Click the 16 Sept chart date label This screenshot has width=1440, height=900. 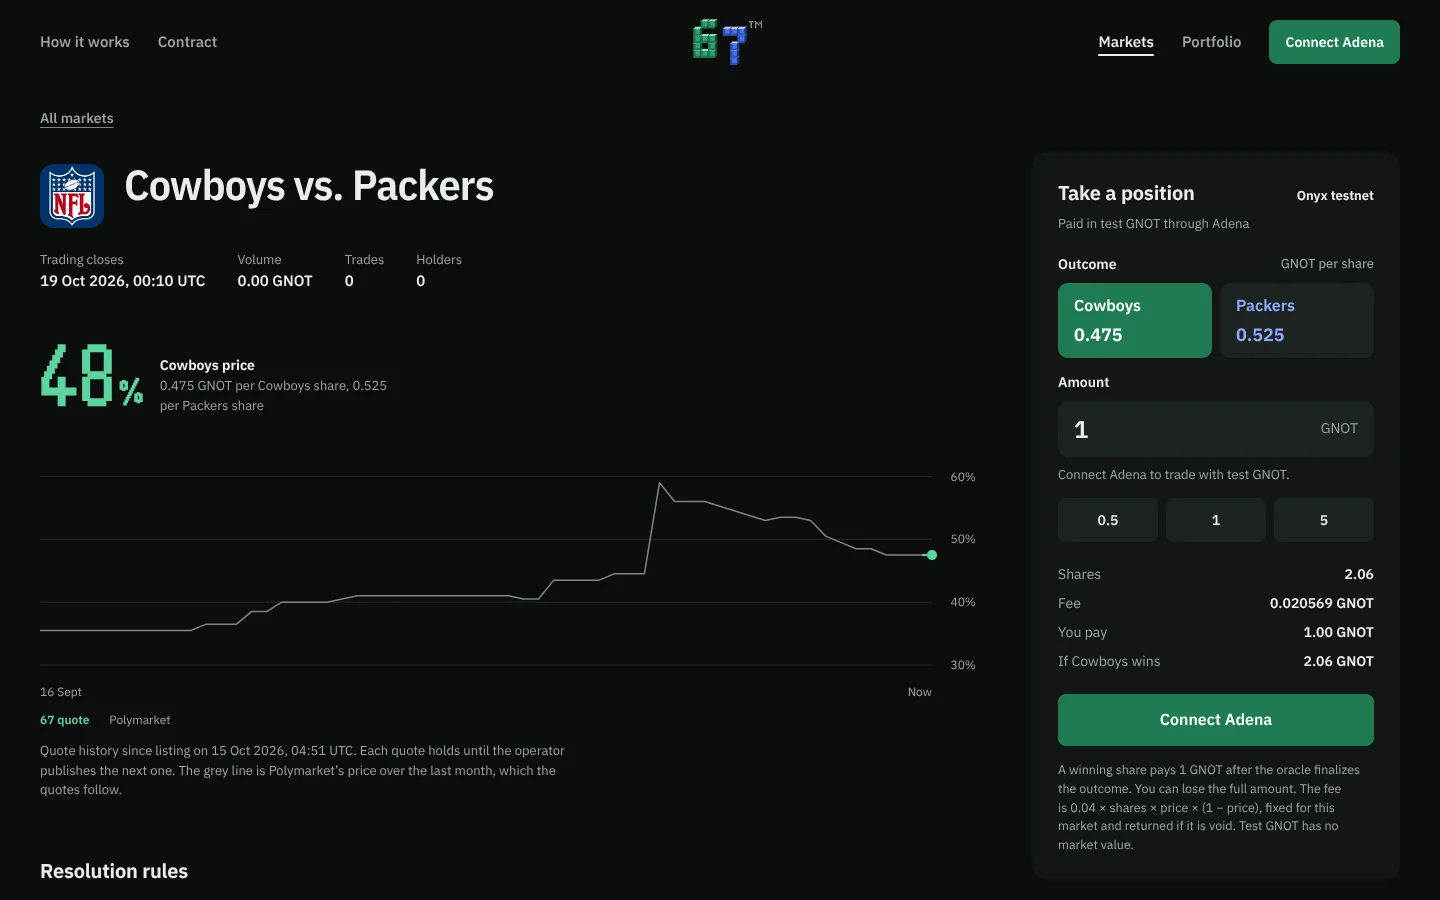pyautogui.click(x=61, y=692)
